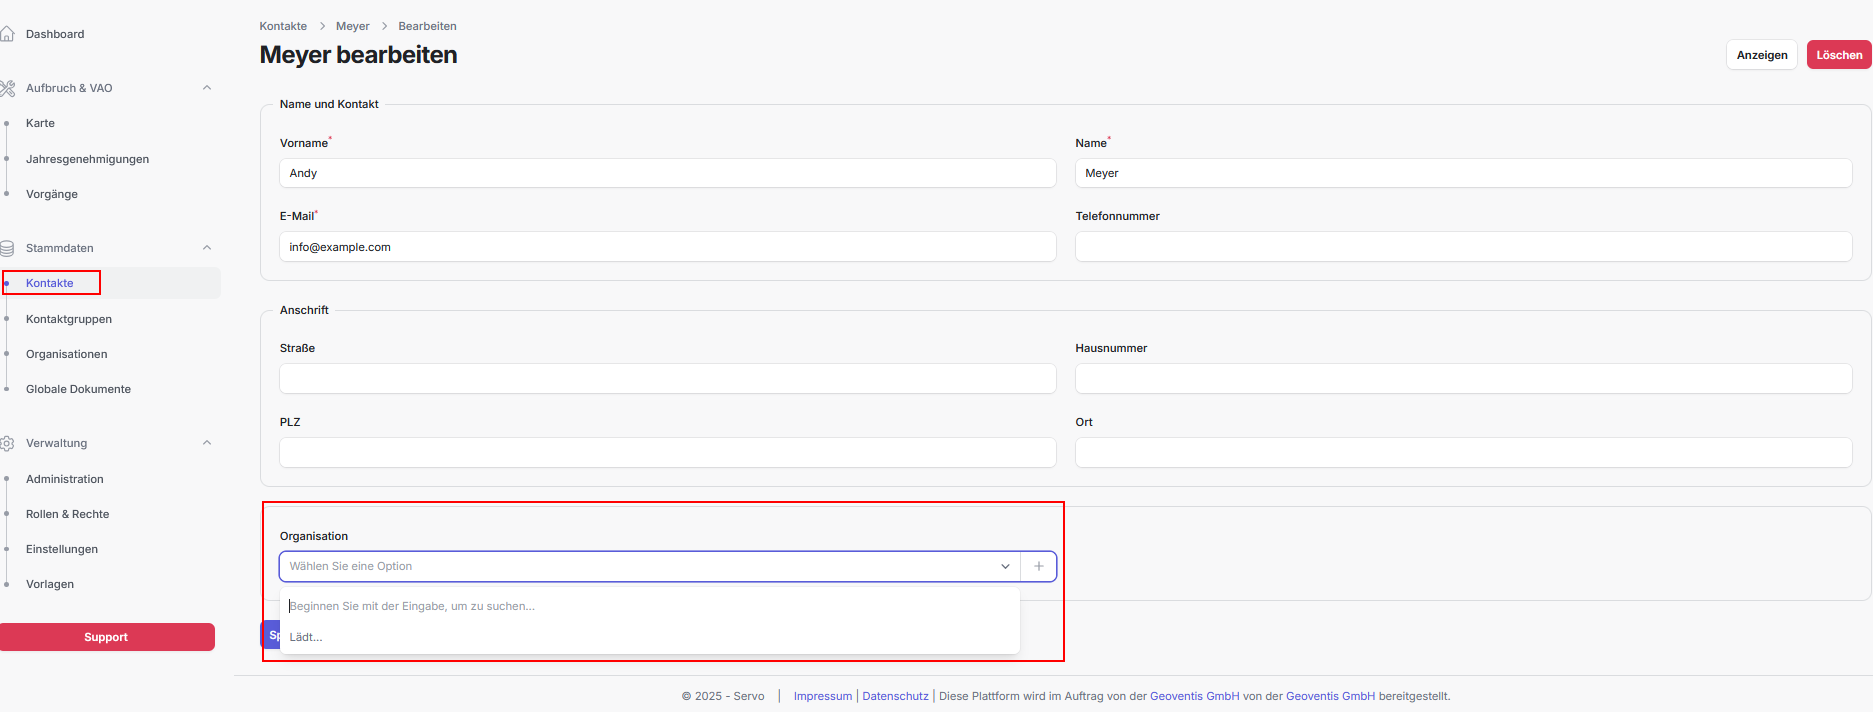Click the Aufbruch & VAO tools icon
The image size is (1873, 712).
click(x=7, y=88)
